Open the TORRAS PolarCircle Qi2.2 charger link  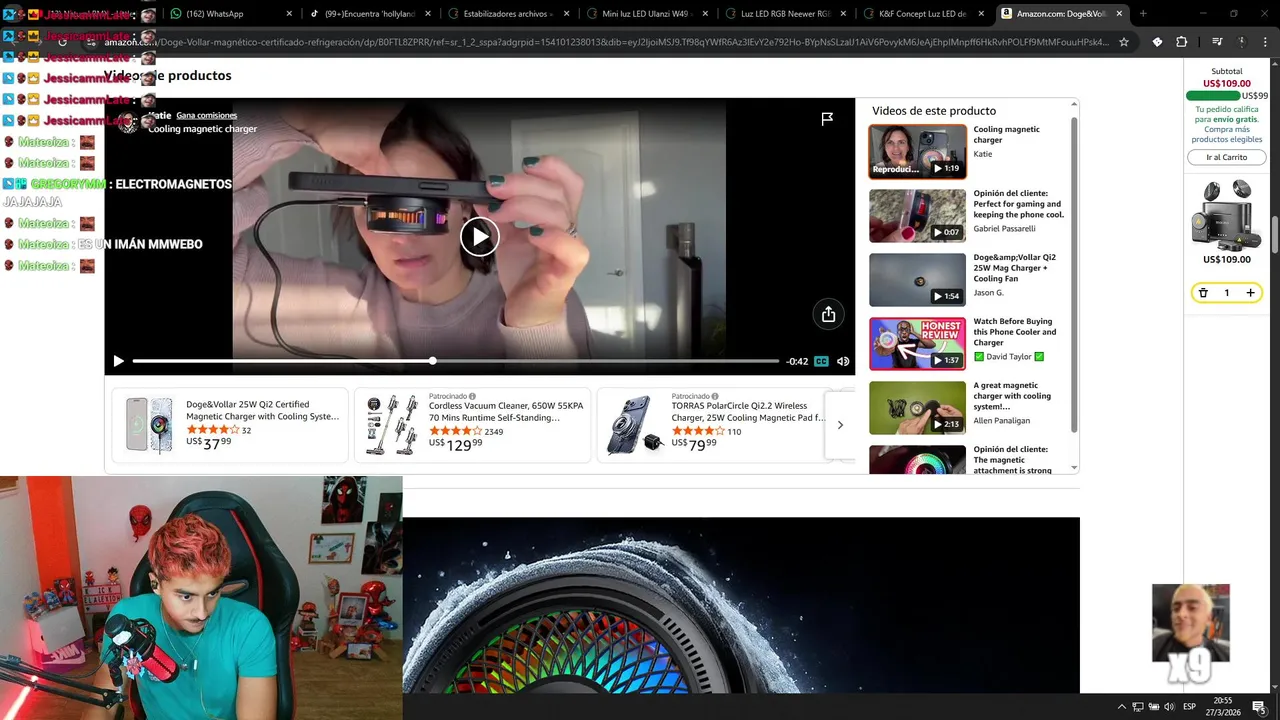pyautogui.click(x=748, y=412)
